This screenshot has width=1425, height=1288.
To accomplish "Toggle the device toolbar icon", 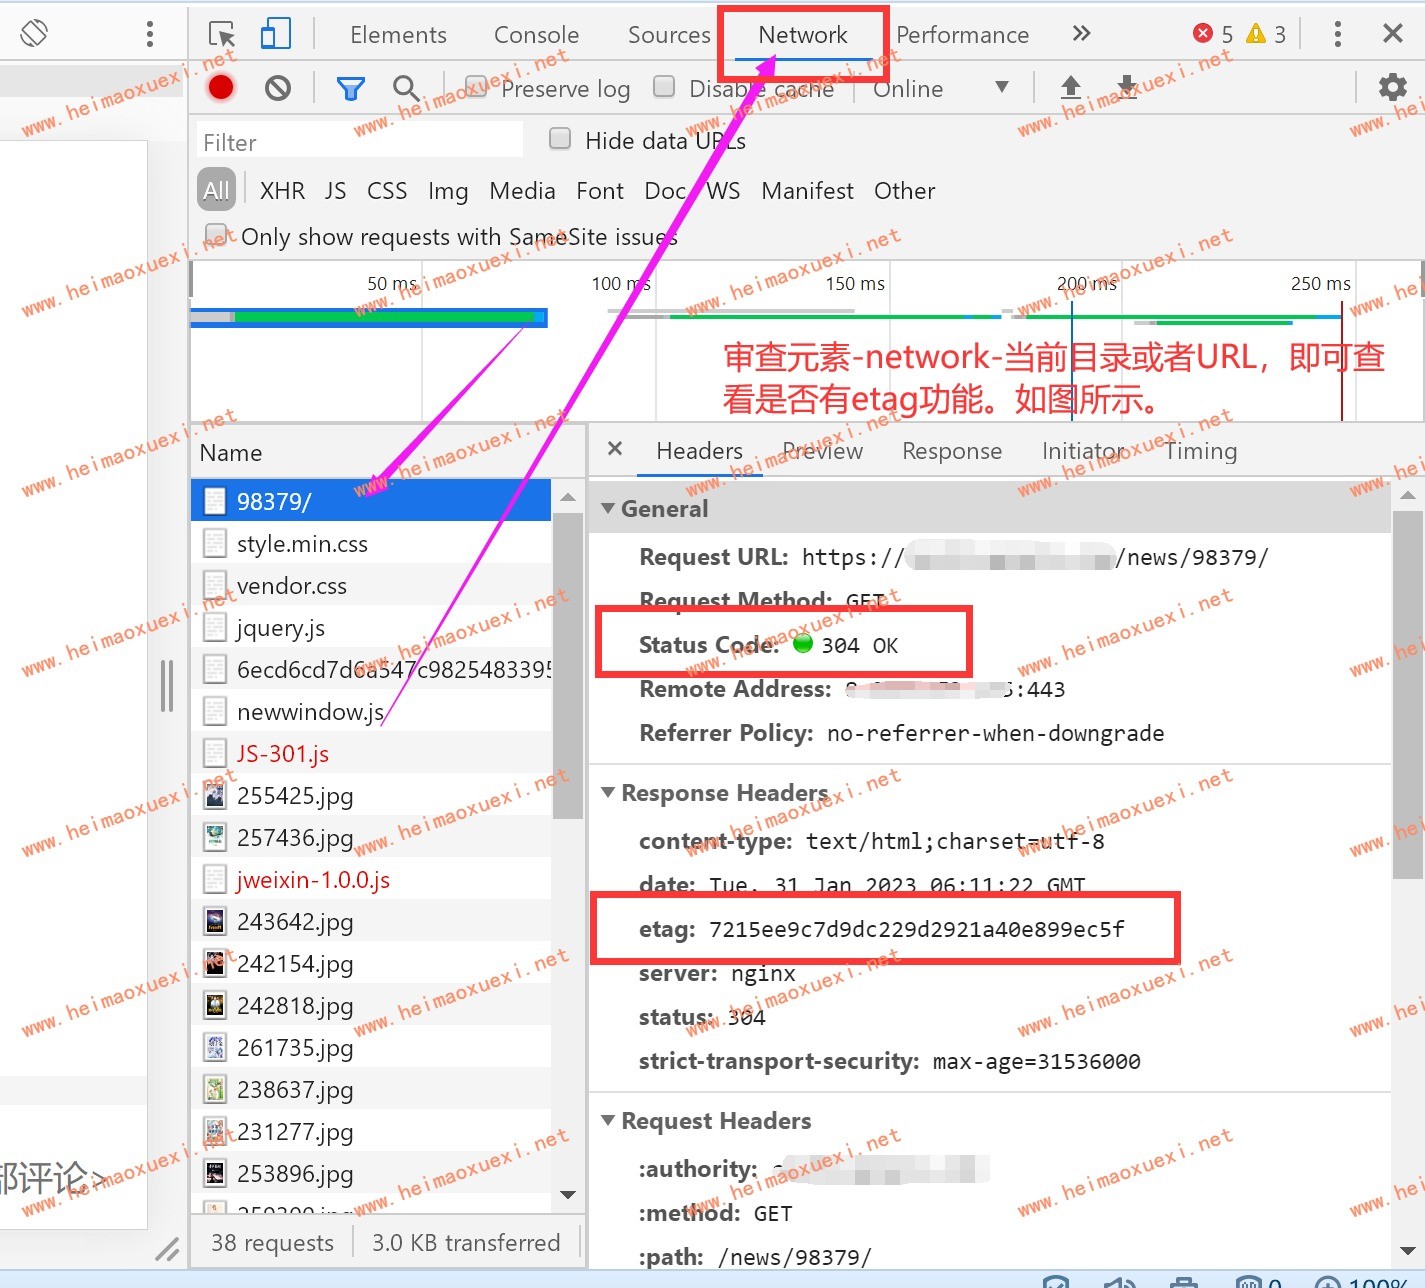I will [275, 35].
